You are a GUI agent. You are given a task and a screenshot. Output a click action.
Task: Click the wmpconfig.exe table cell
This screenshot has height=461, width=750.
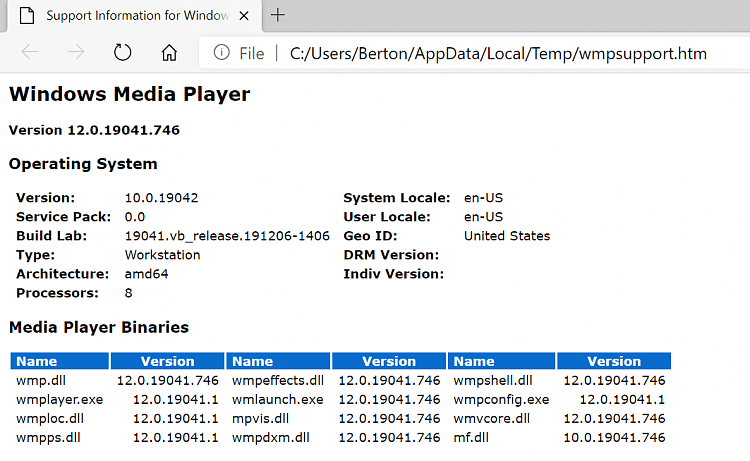click(x=501, y=400)
